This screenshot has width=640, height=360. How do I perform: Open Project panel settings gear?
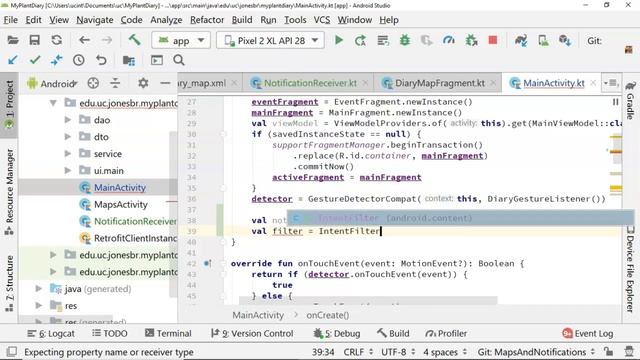(143, 83)
